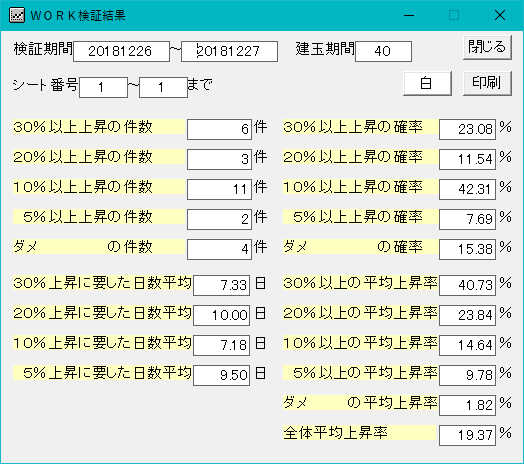Screen dimensions: 524x464
Task: Click the 10%以上上昇の件数 value 11
Action: [x=219, y=190]
